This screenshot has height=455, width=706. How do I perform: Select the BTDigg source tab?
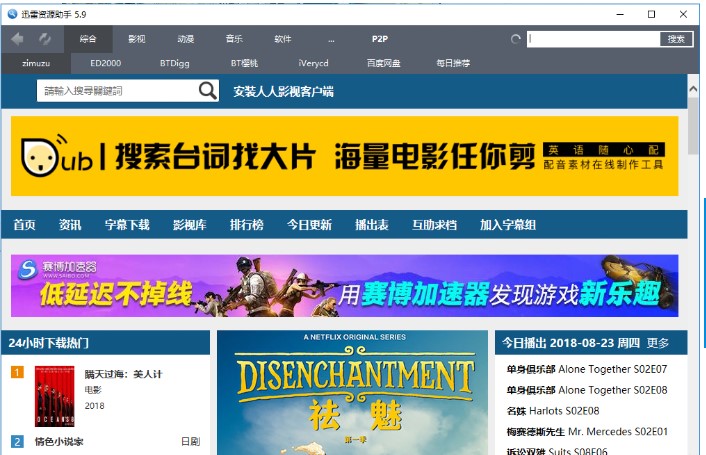tap(175, 63)
